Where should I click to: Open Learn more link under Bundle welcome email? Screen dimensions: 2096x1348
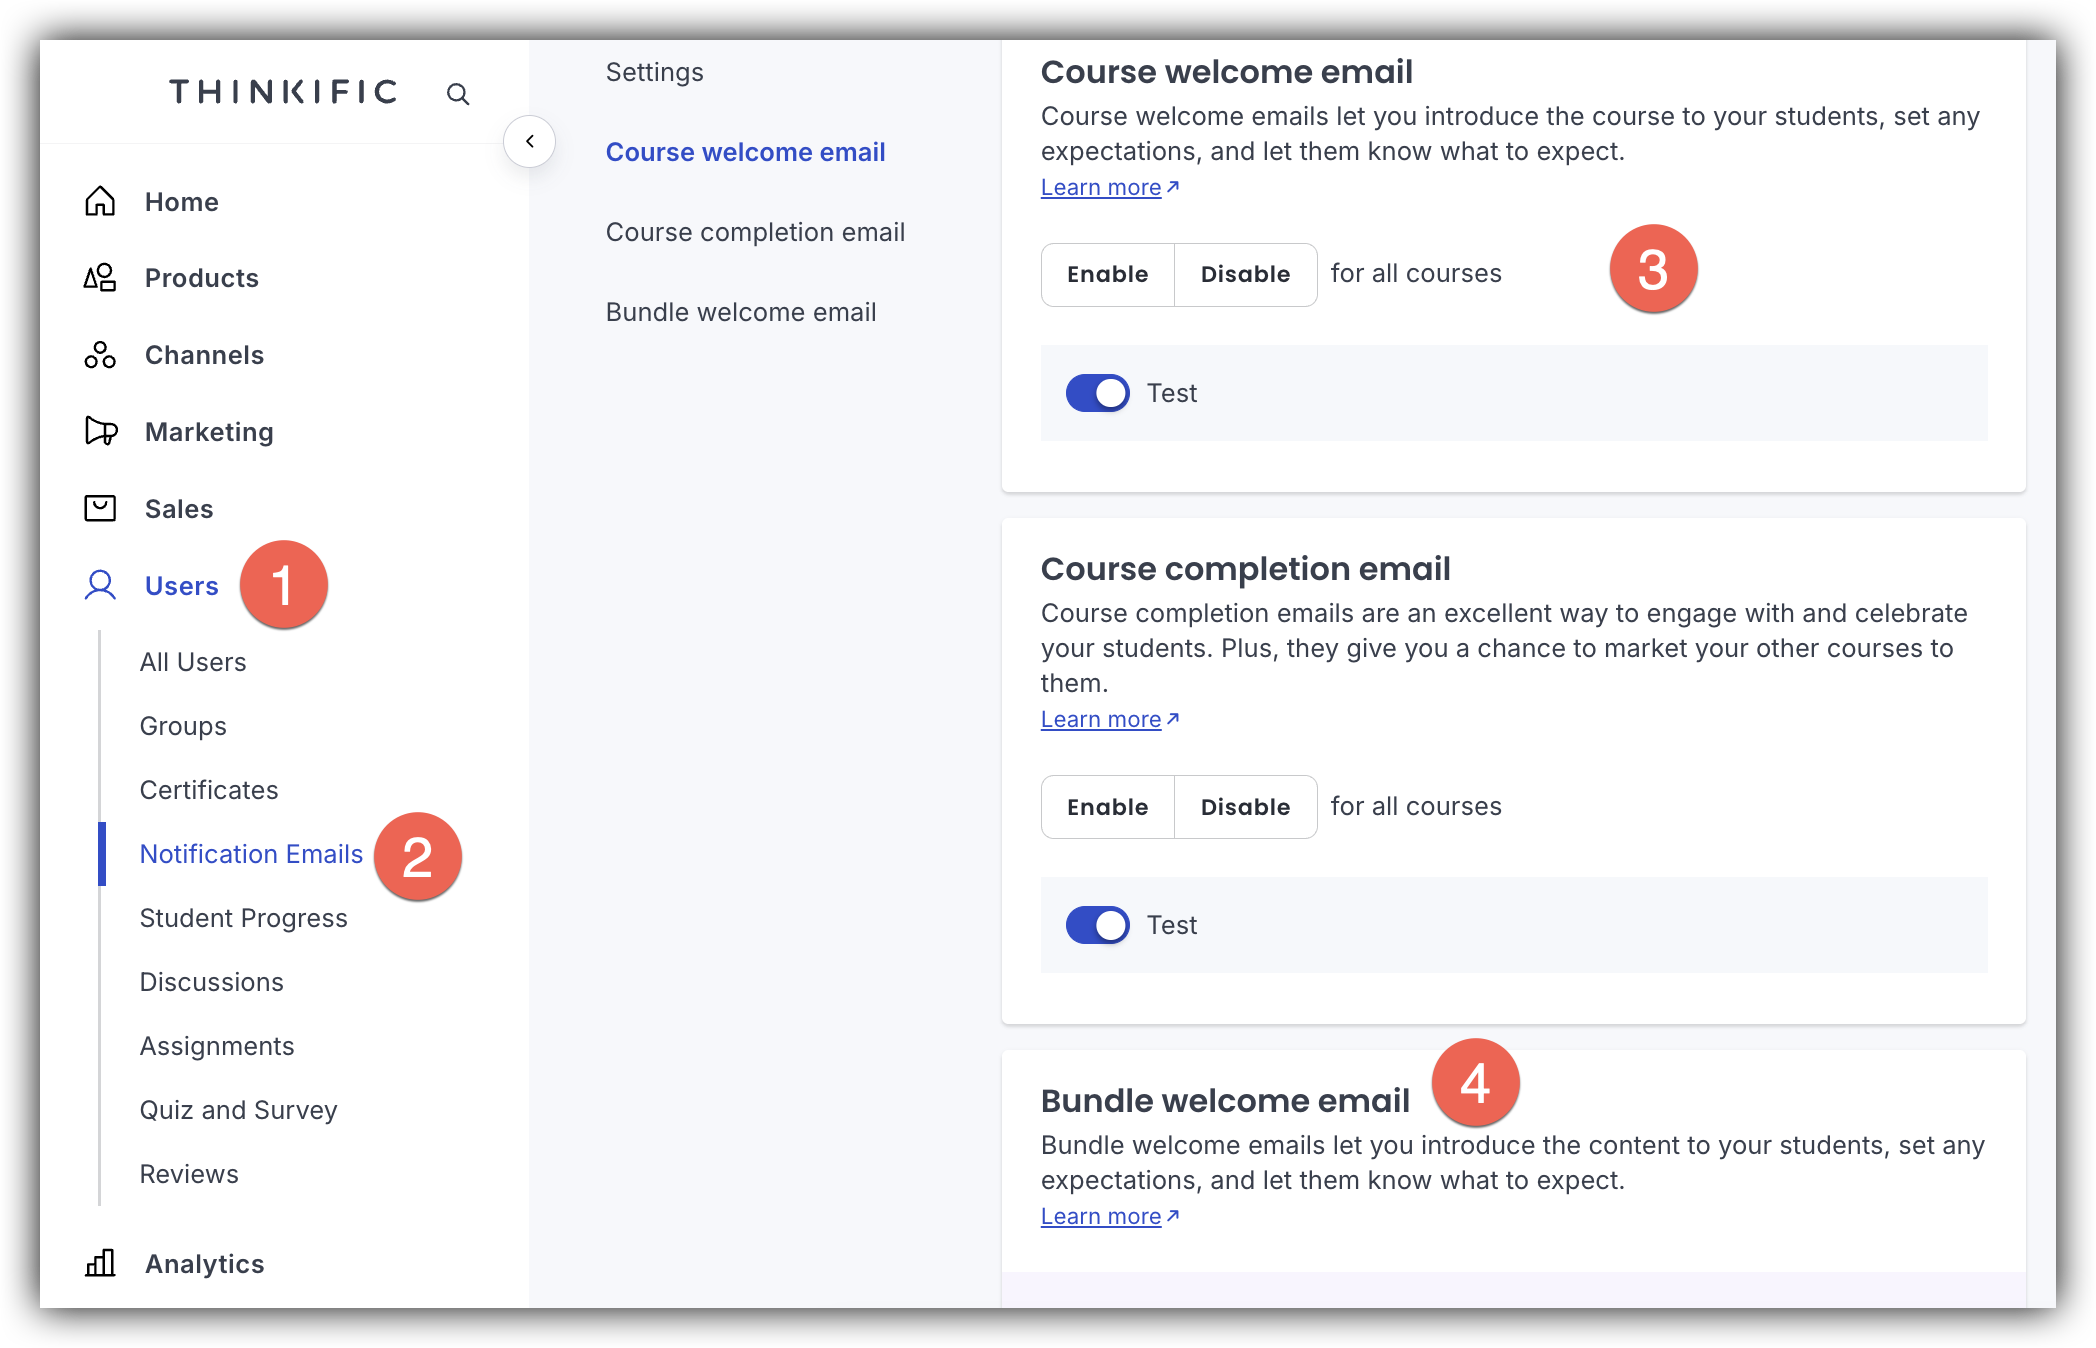(x=1101, y=1216)
